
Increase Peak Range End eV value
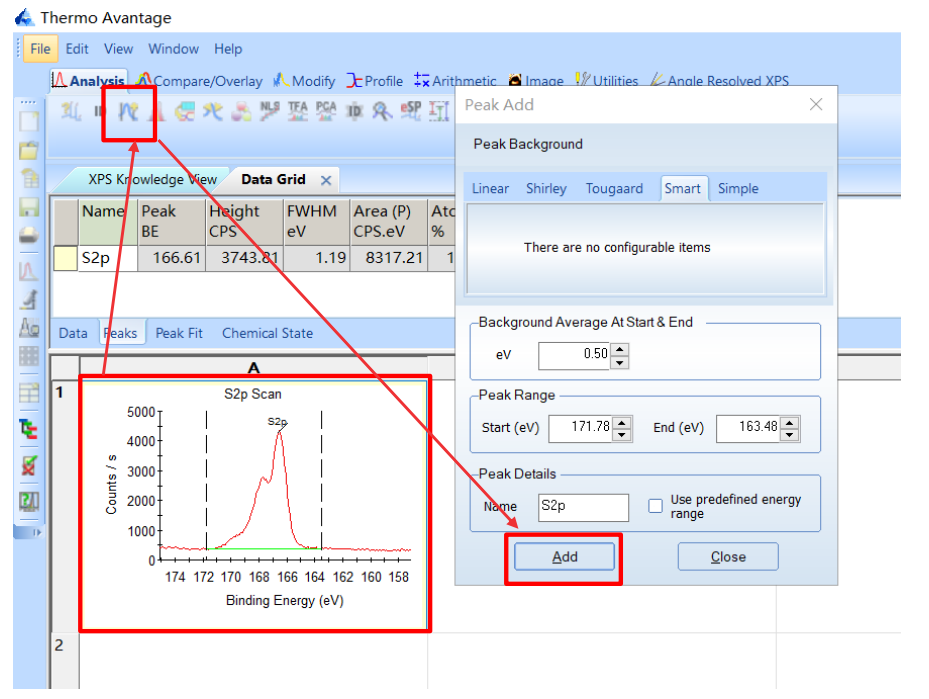[790, 422]
